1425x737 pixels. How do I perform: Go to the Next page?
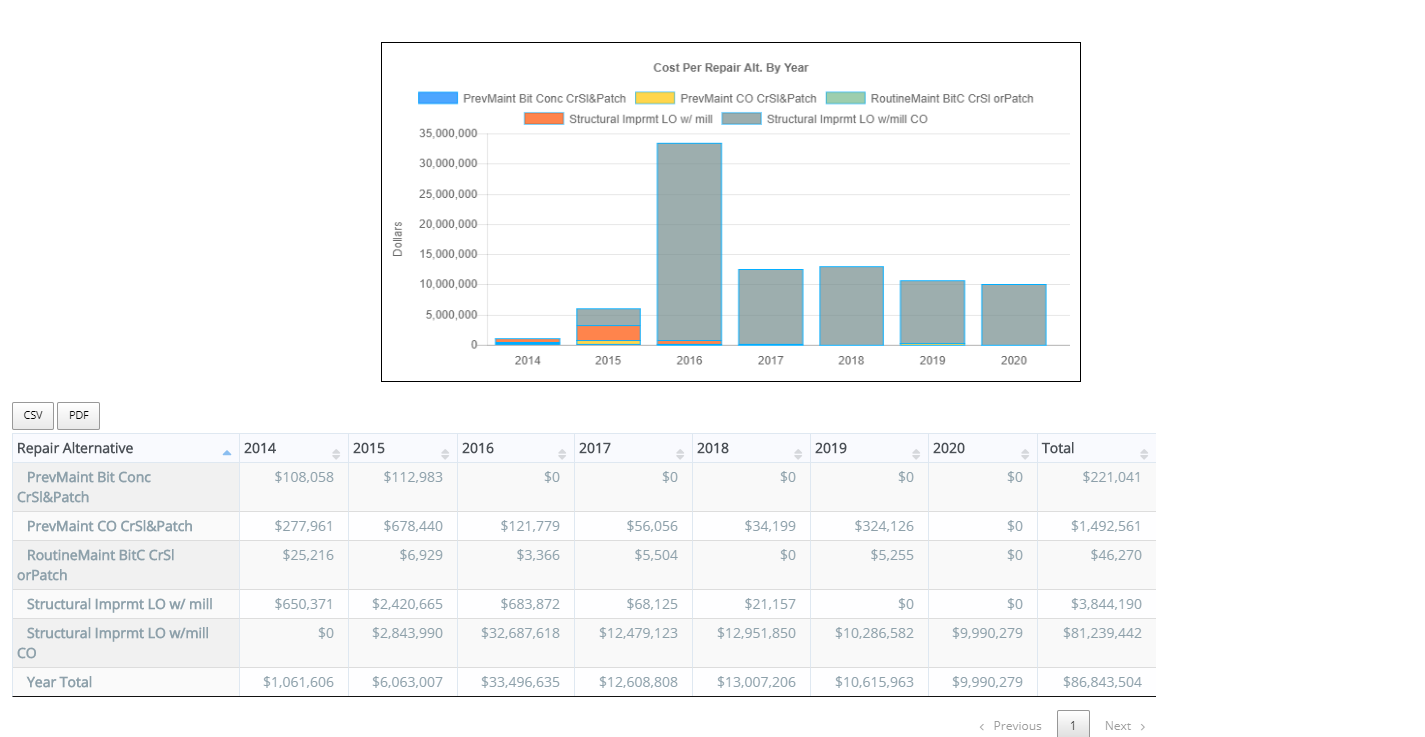[x=1124, y=726]
